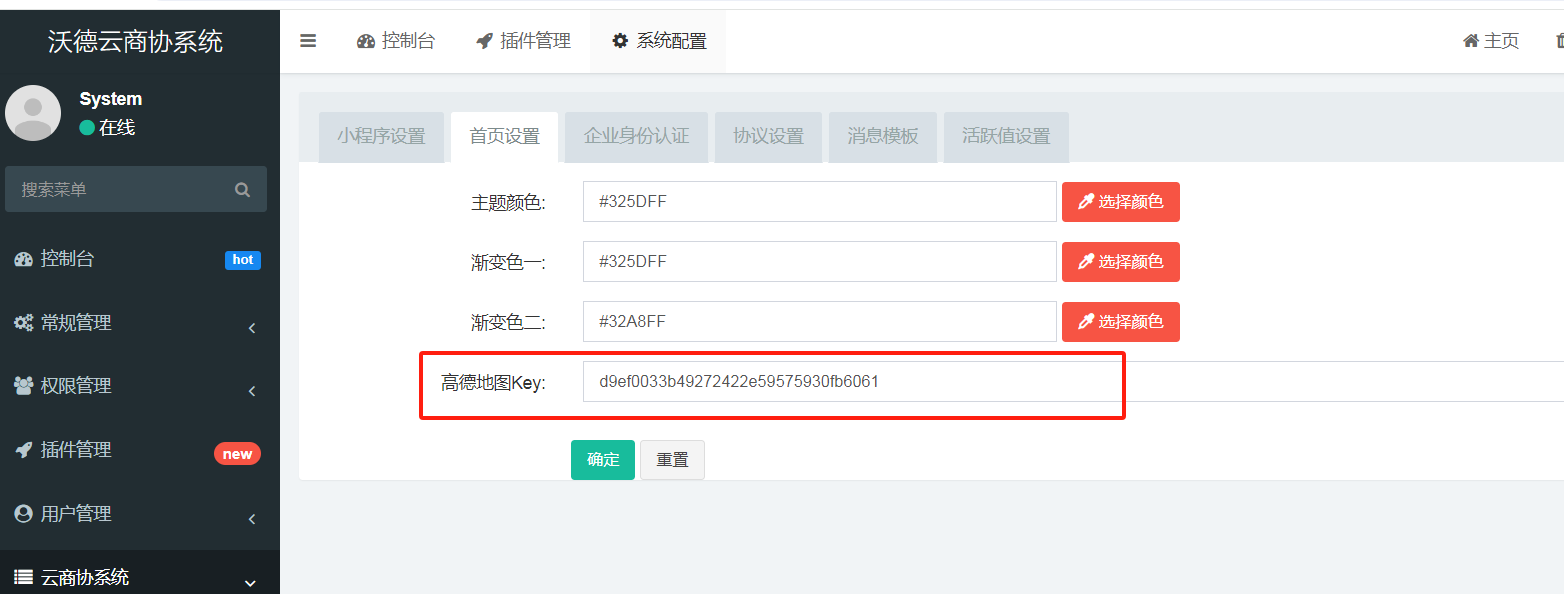Choose color for 主题颜色
The height and width of the screenshot is (594, 1564).
tap(1121, 202)
